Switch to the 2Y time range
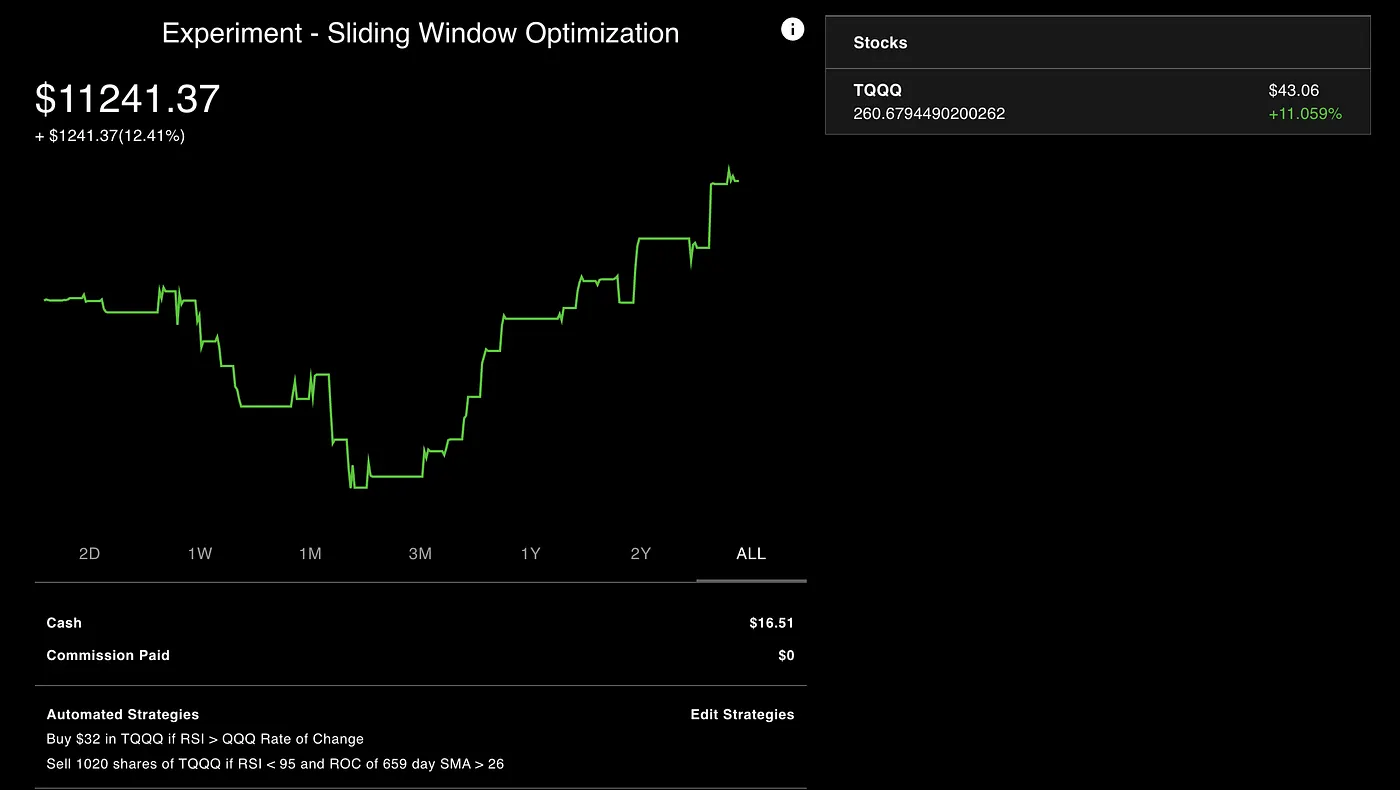The height and width of the screenshot is (790, 1400). click(641, 554)
